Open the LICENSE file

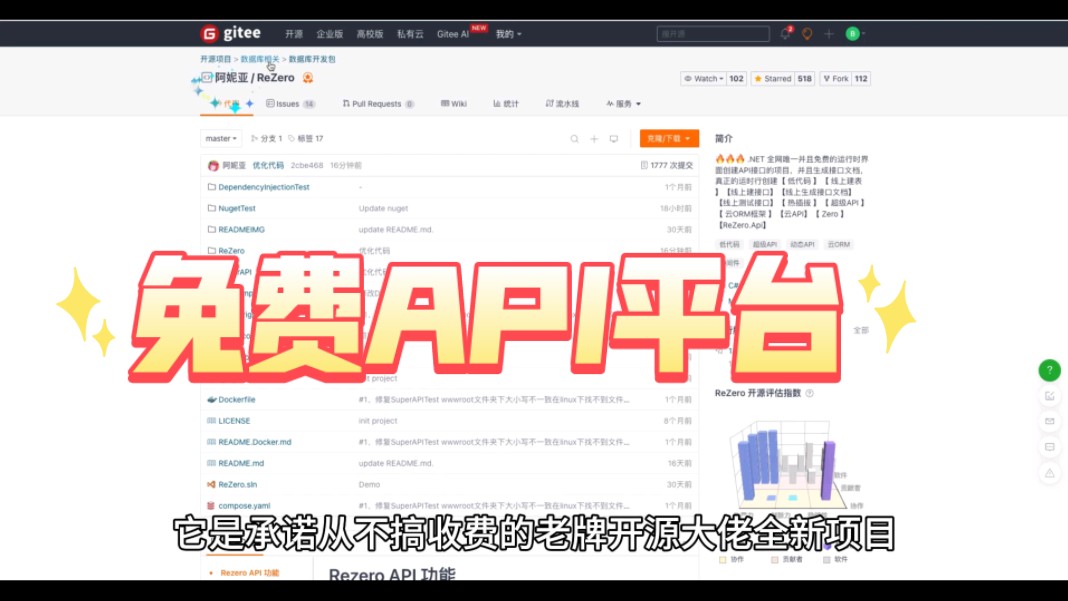[x=234, y=421]
